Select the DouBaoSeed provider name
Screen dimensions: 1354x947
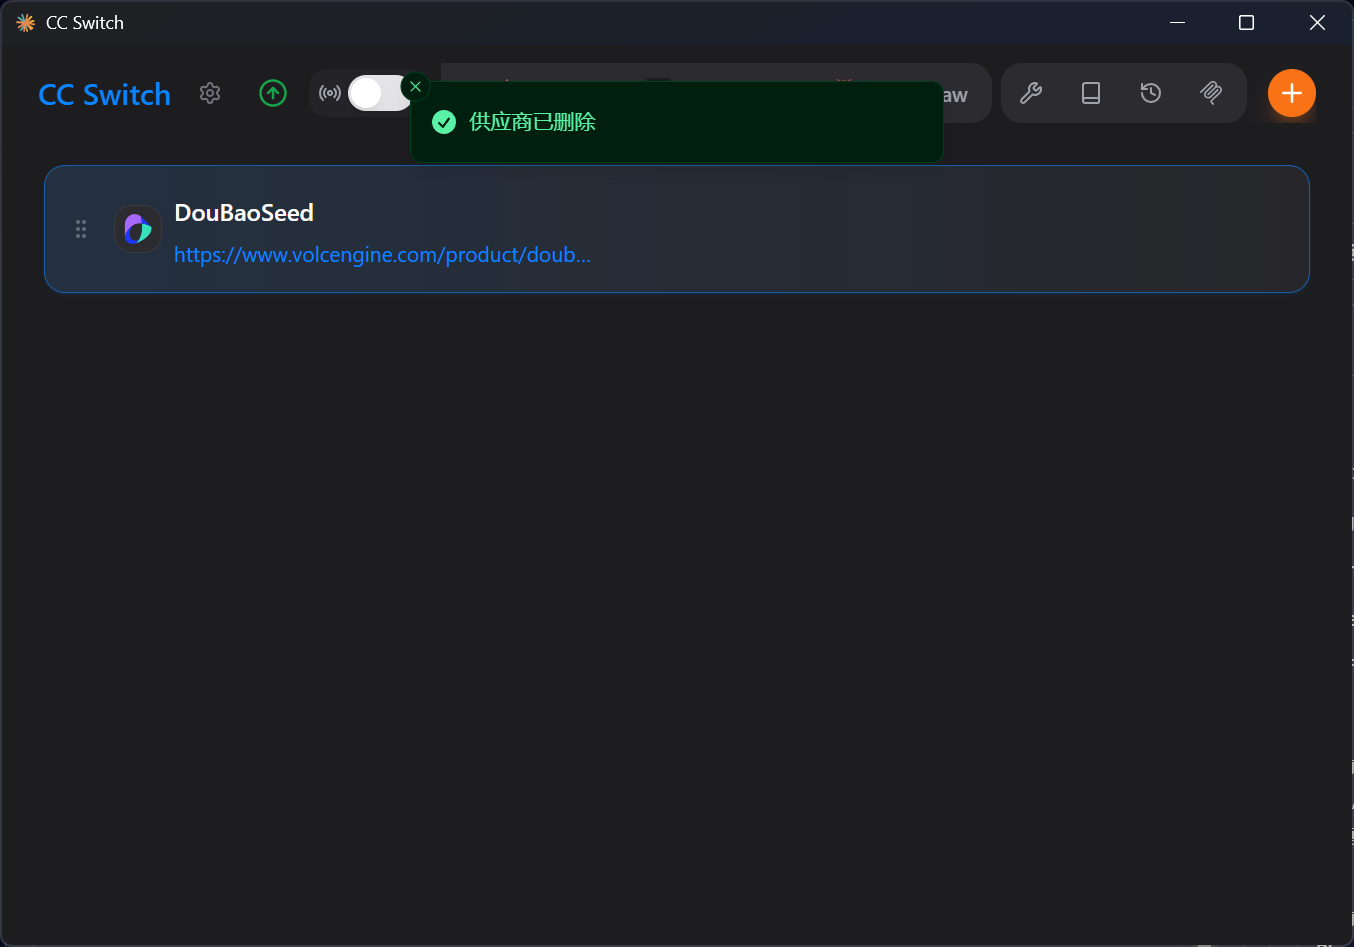244,213
